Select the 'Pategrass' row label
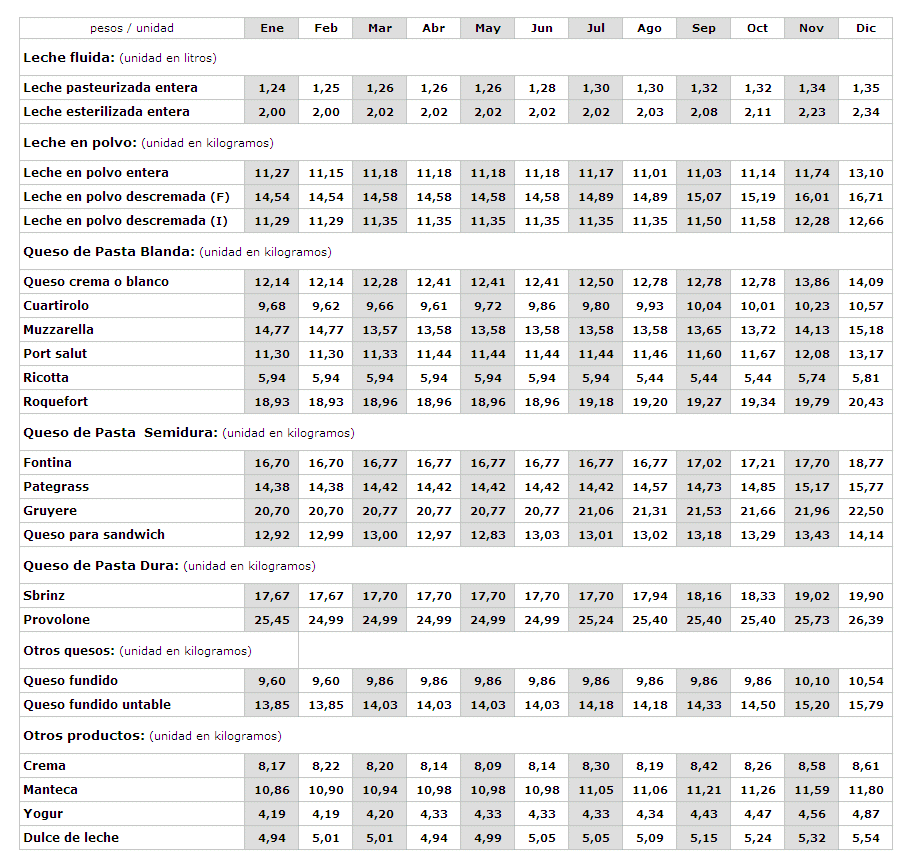Viewport: 912px width, 867px height. [56, 487]
